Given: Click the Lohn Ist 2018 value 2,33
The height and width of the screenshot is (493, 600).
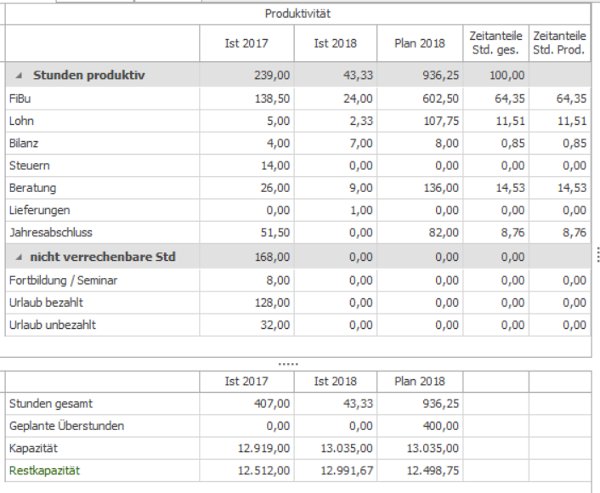Looking at the screenshot, I should [361, 121].
